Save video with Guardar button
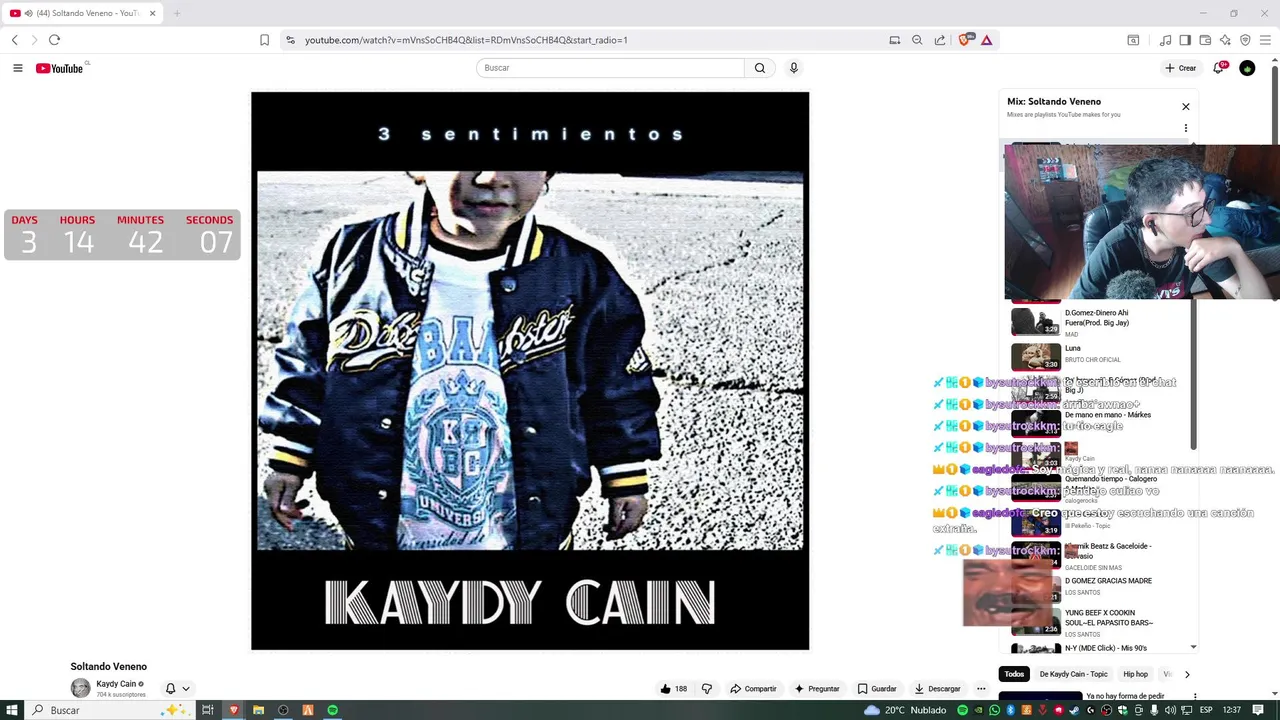Image resolution: width=1280 pixels, height=720 pixels. coord(877,689)
